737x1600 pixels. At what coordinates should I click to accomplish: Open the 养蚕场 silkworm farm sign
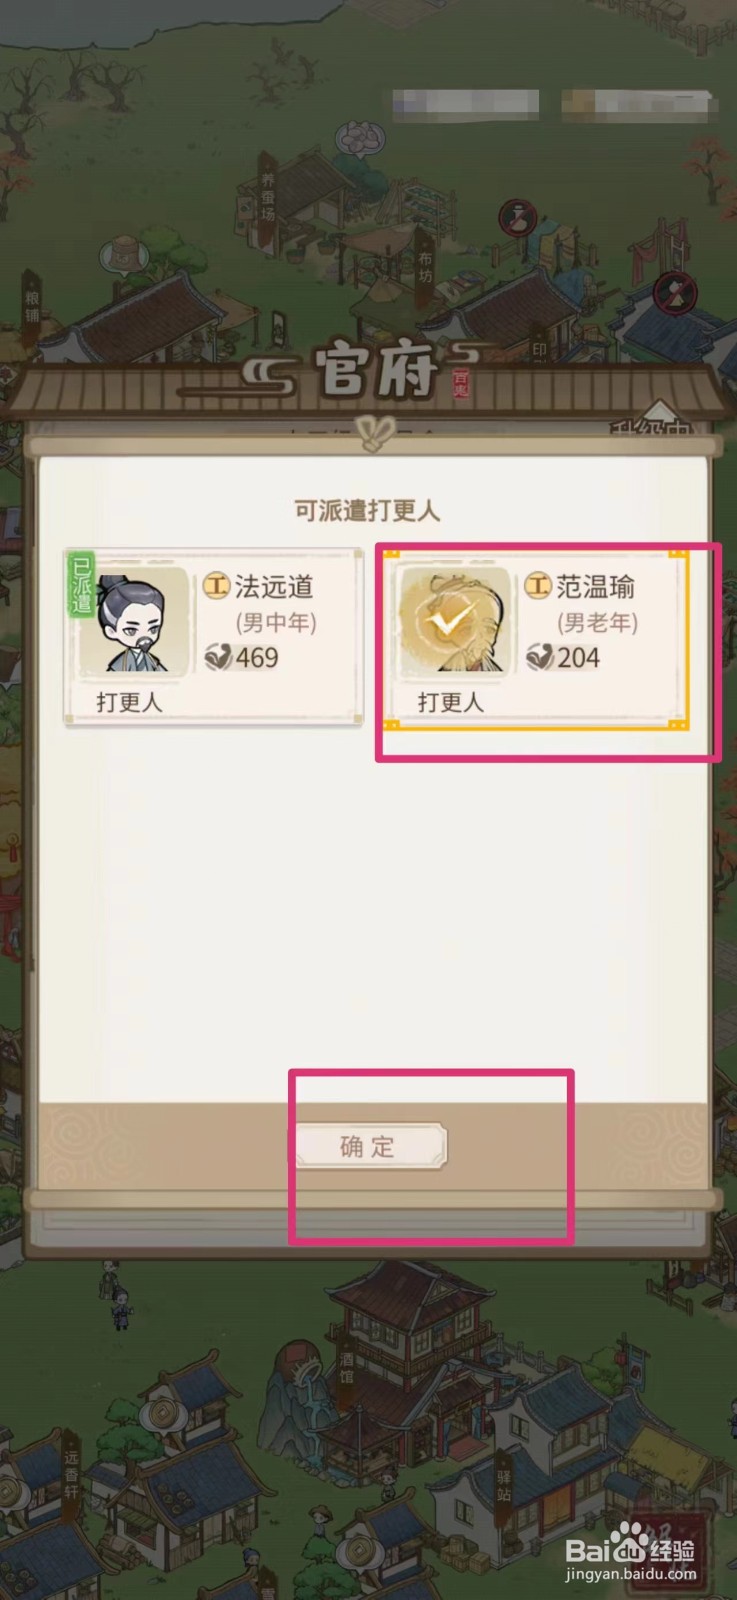point(268,197)
